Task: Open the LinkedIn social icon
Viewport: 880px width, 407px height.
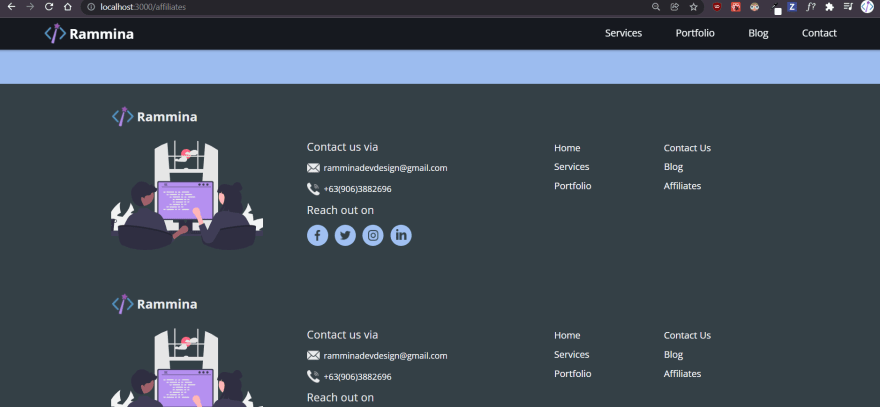Action: coord(401,235)
